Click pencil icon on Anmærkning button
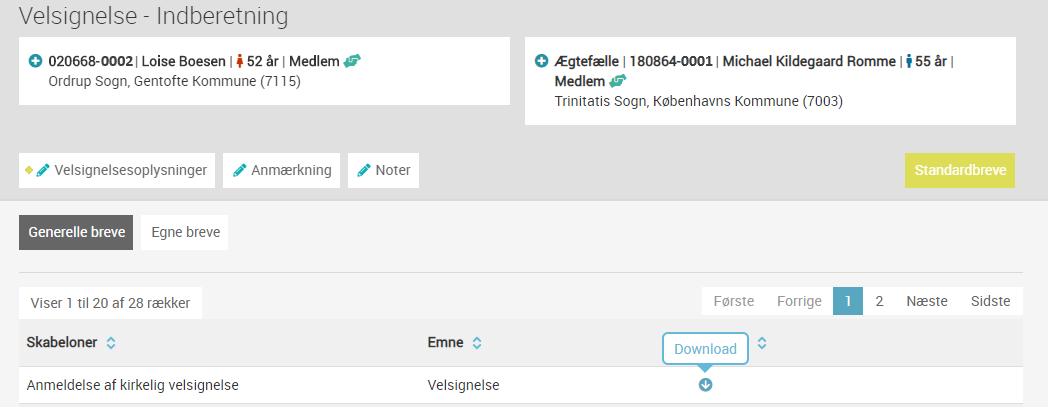1048x407 pixels. (239, 170)
